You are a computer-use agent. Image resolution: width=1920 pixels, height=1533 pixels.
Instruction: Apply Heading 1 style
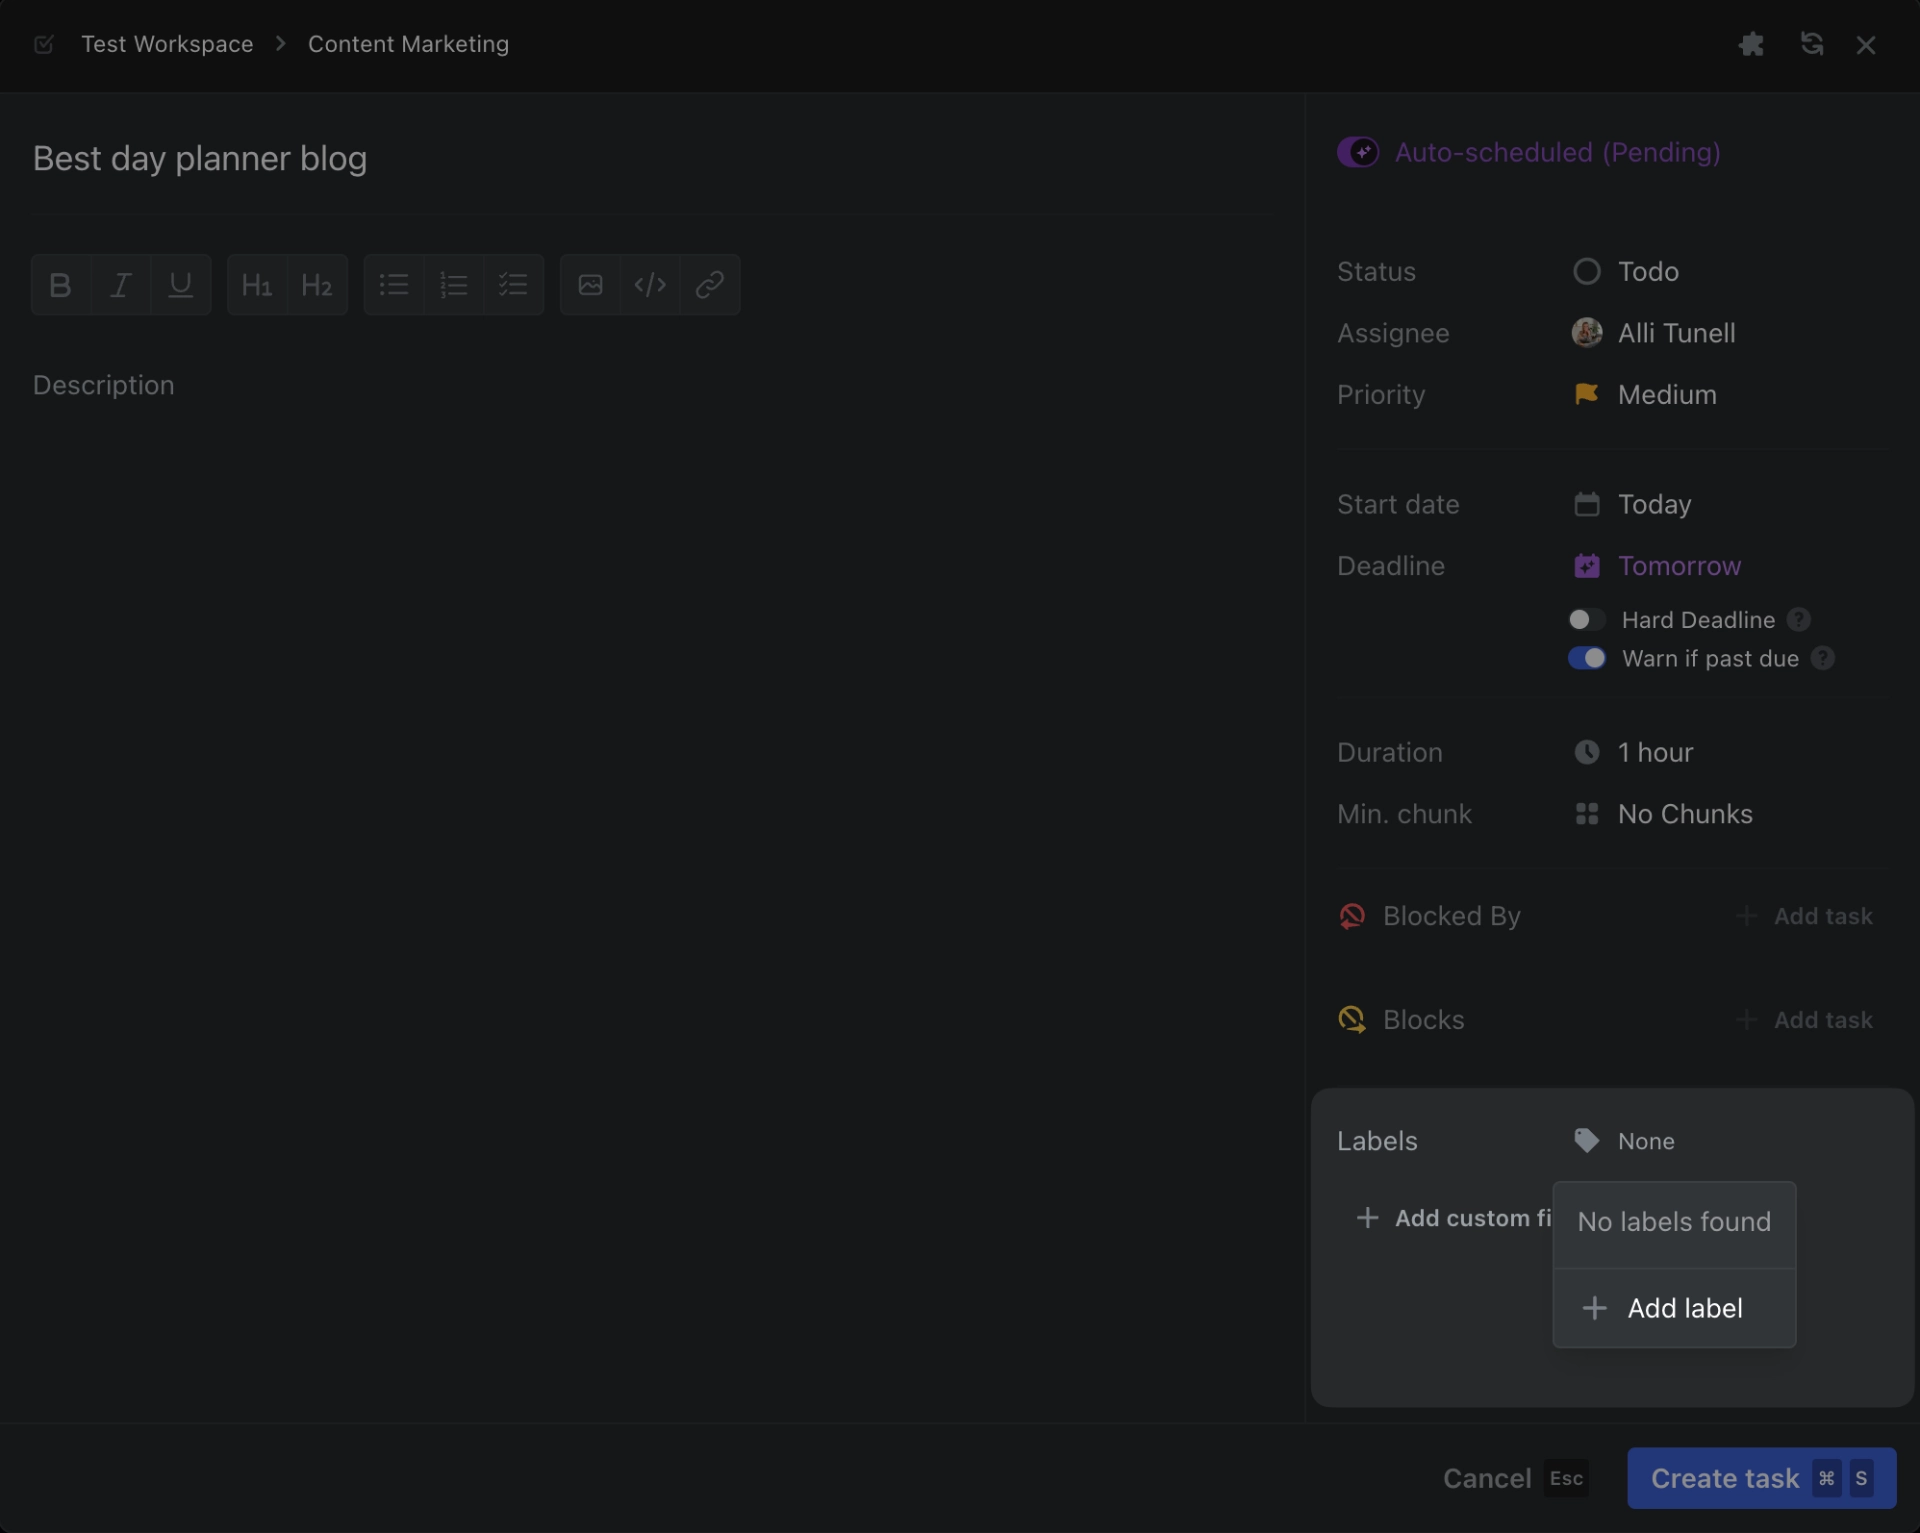[257, 285]
